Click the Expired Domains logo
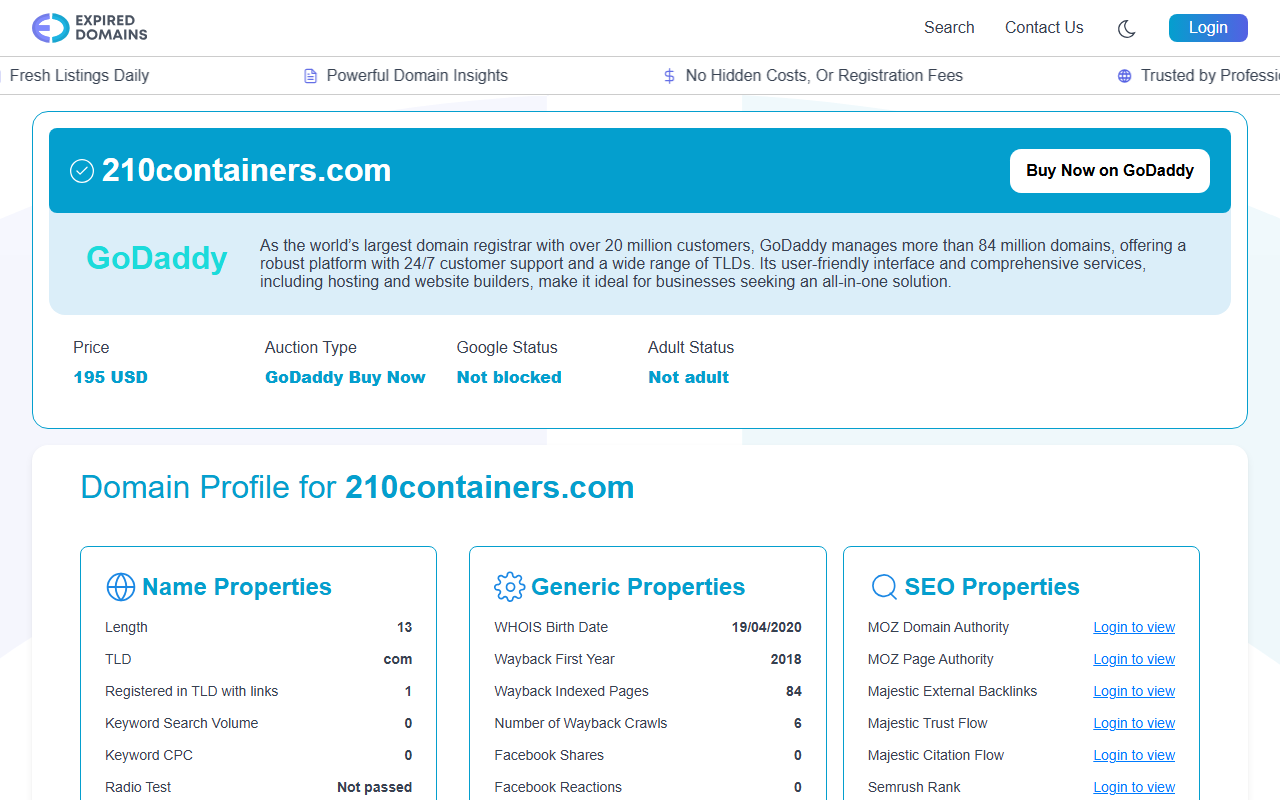The width and height of the screenshot is (1280, 800). [x=90, y=28]
